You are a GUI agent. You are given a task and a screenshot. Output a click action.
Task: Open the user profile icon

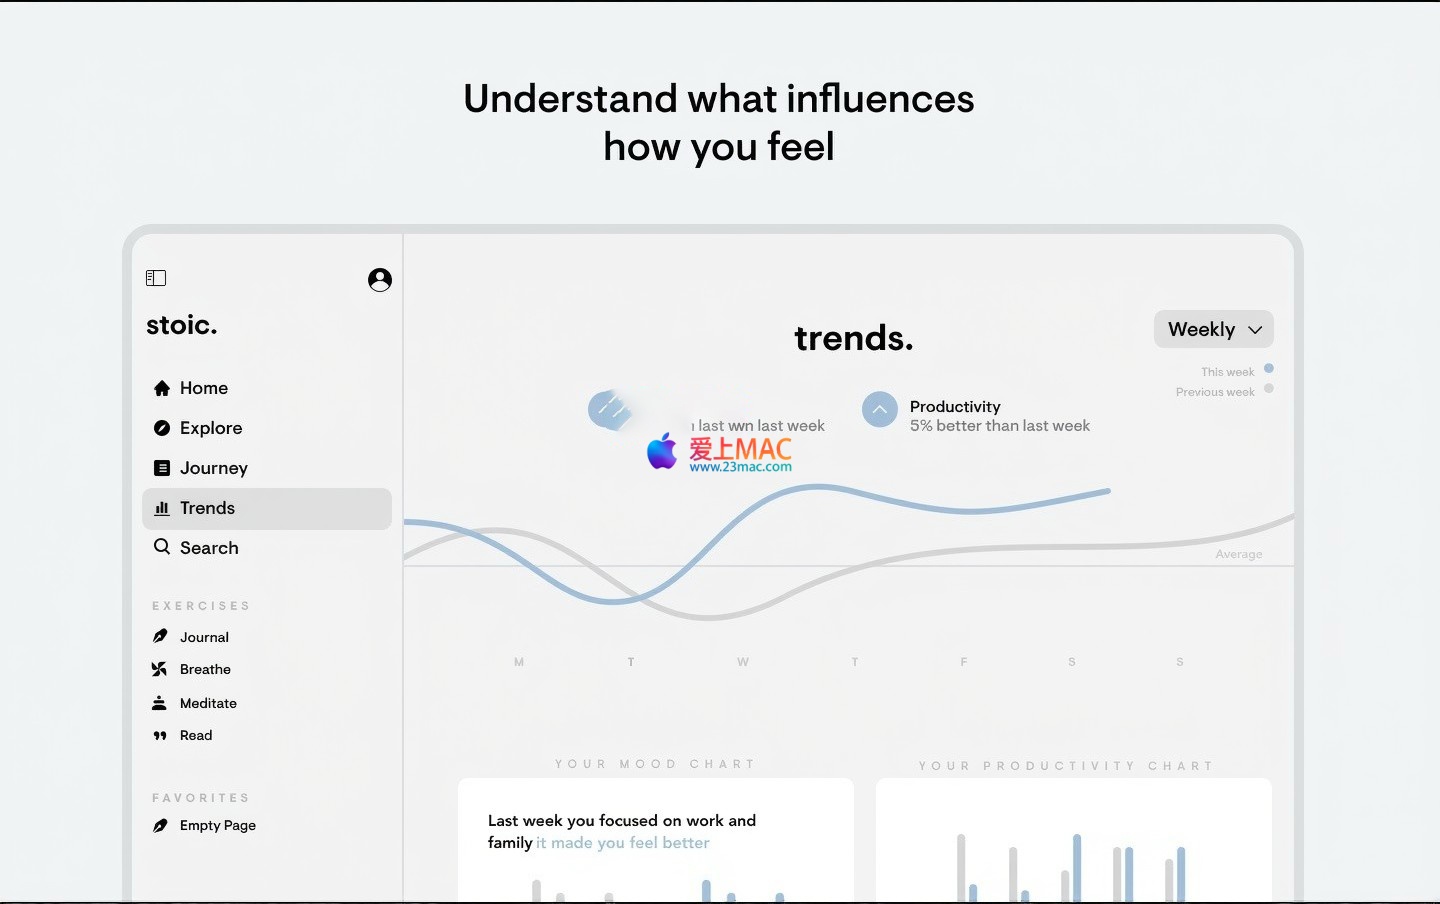click(x=380, y=280)
